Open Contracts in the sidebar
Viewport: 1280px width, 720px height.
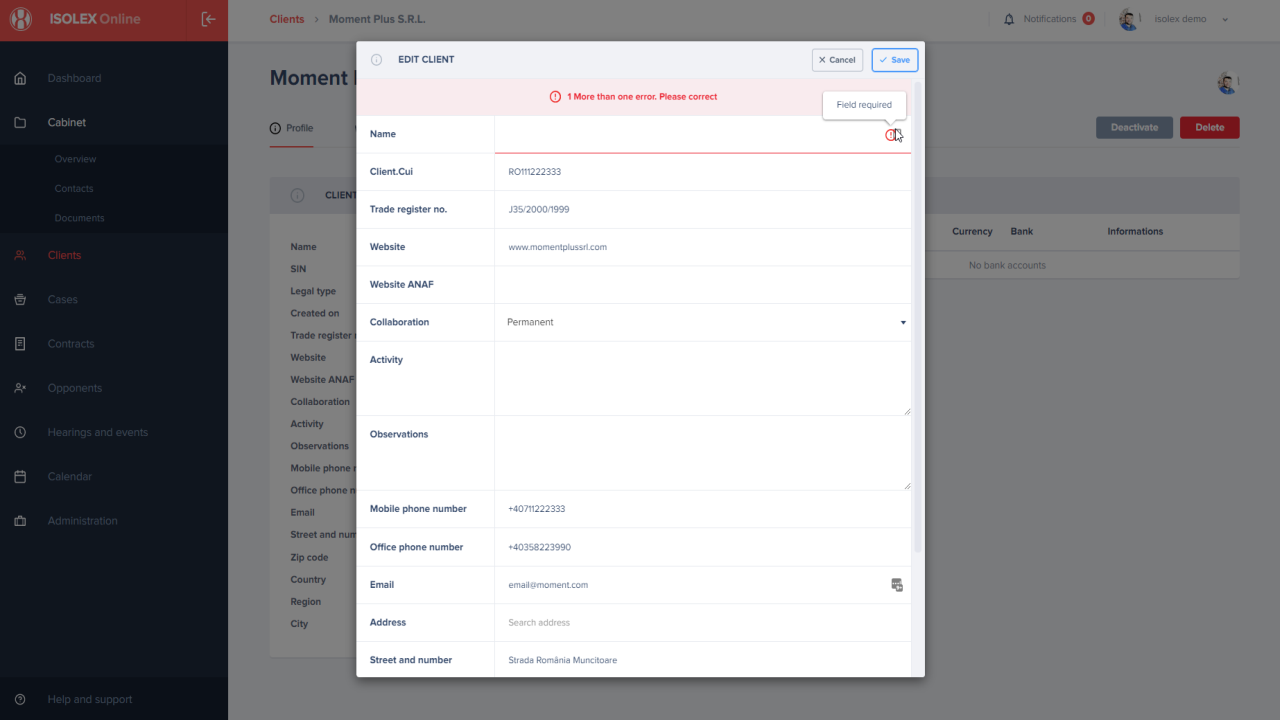click(x=71, y=344)
